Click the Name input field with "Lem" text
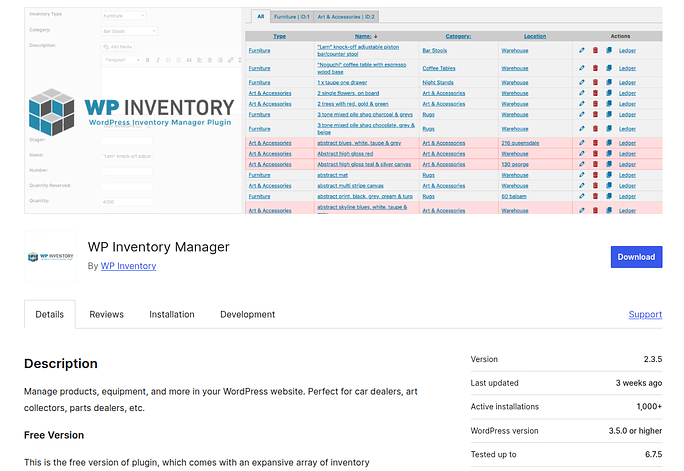684x471 pixels. [127, 156]
